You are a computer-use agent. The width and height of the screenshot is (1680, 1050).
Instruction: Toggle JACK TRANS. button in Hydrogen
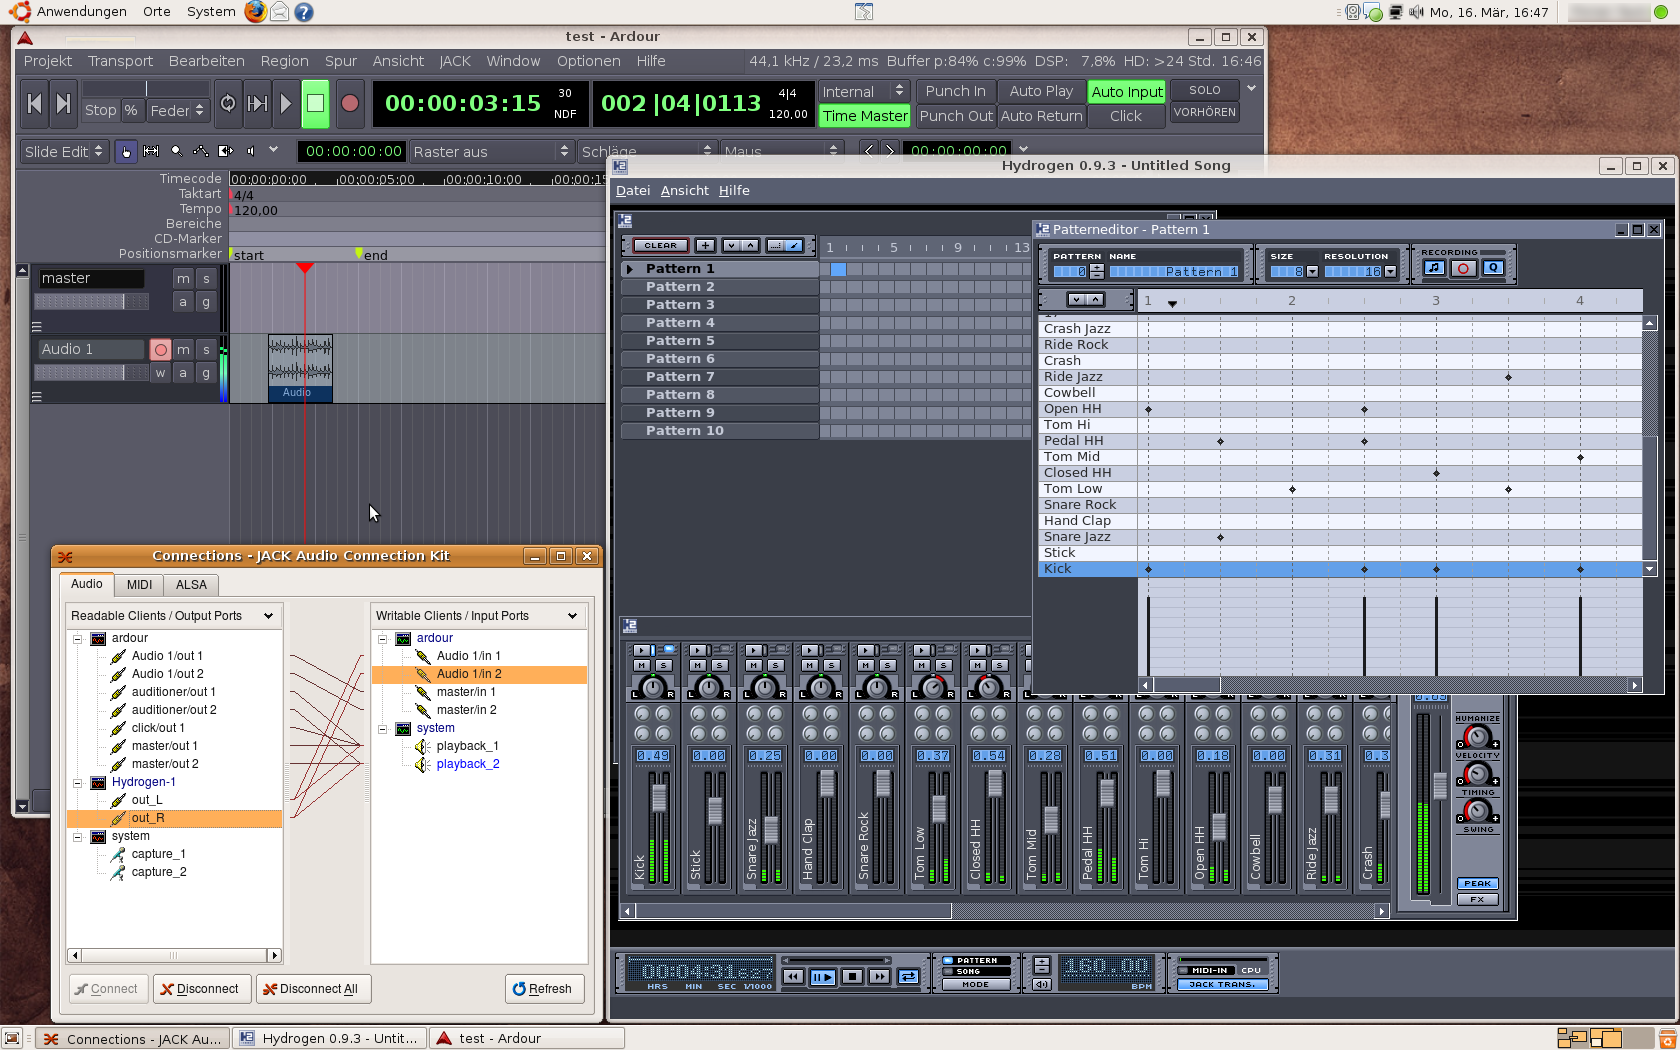tap(1222, 985)
